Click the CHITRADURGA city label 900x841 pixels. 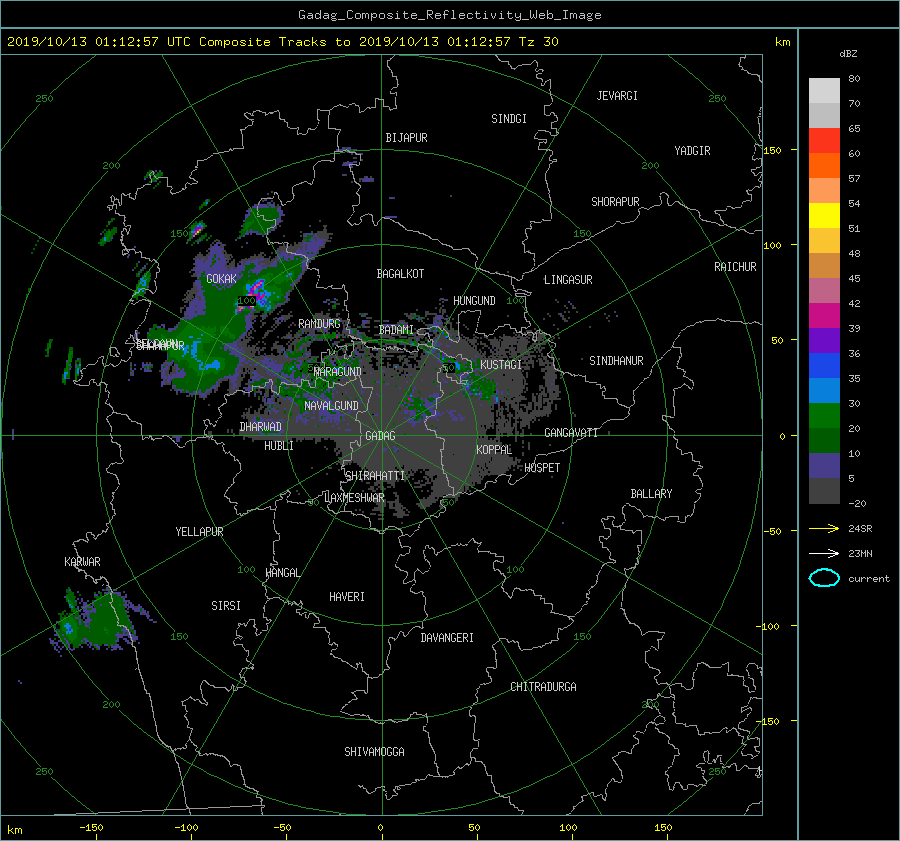point(543,687)
